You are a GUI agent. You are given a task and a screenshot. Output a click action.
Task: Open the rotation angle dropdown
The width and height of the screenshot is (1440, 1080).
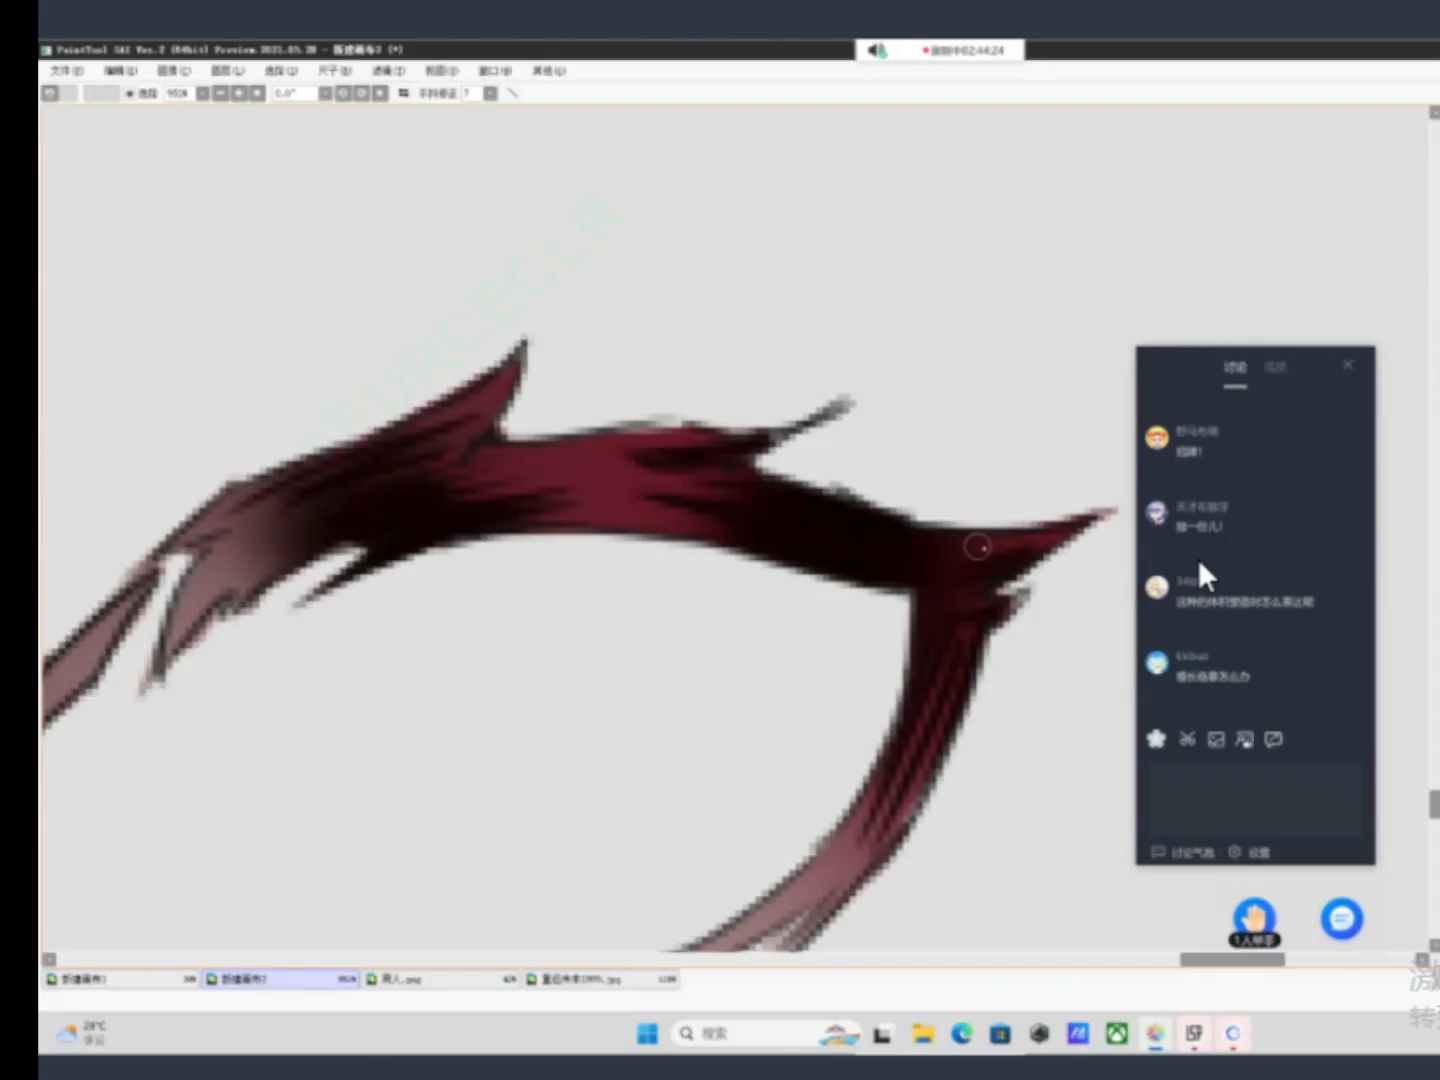[325, 93]
